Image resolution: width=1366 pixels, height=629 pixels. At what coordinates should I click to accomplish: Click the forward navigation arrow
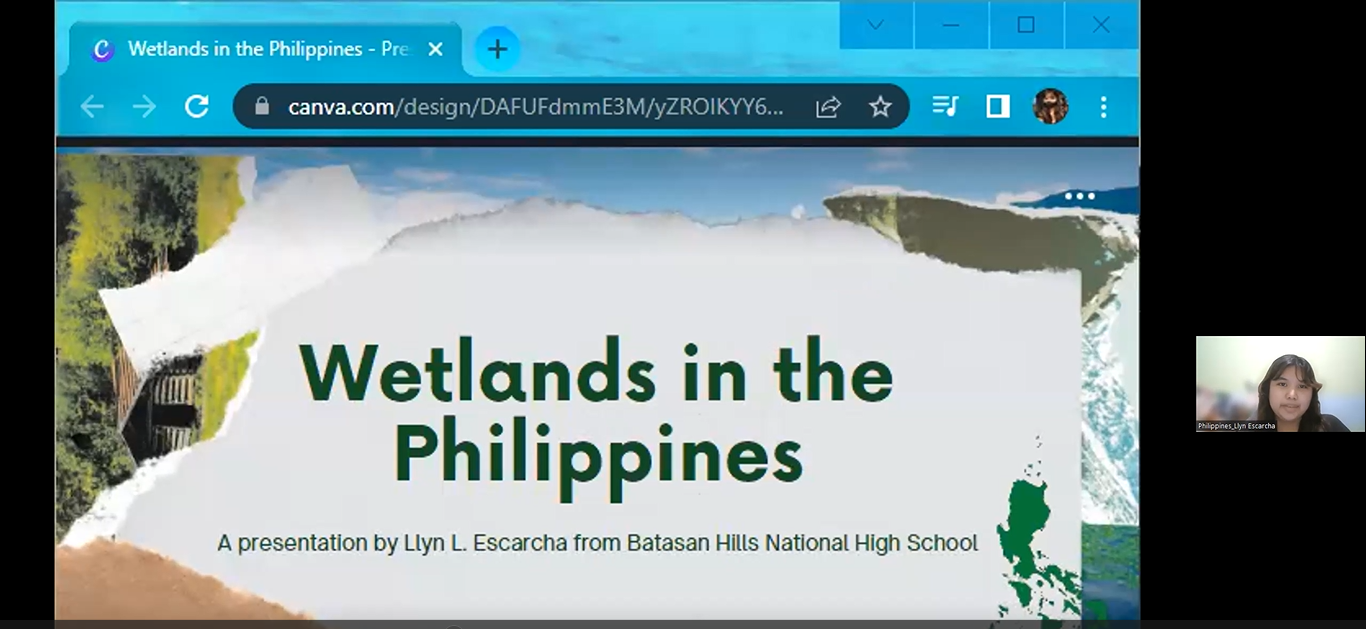point(145,107)
